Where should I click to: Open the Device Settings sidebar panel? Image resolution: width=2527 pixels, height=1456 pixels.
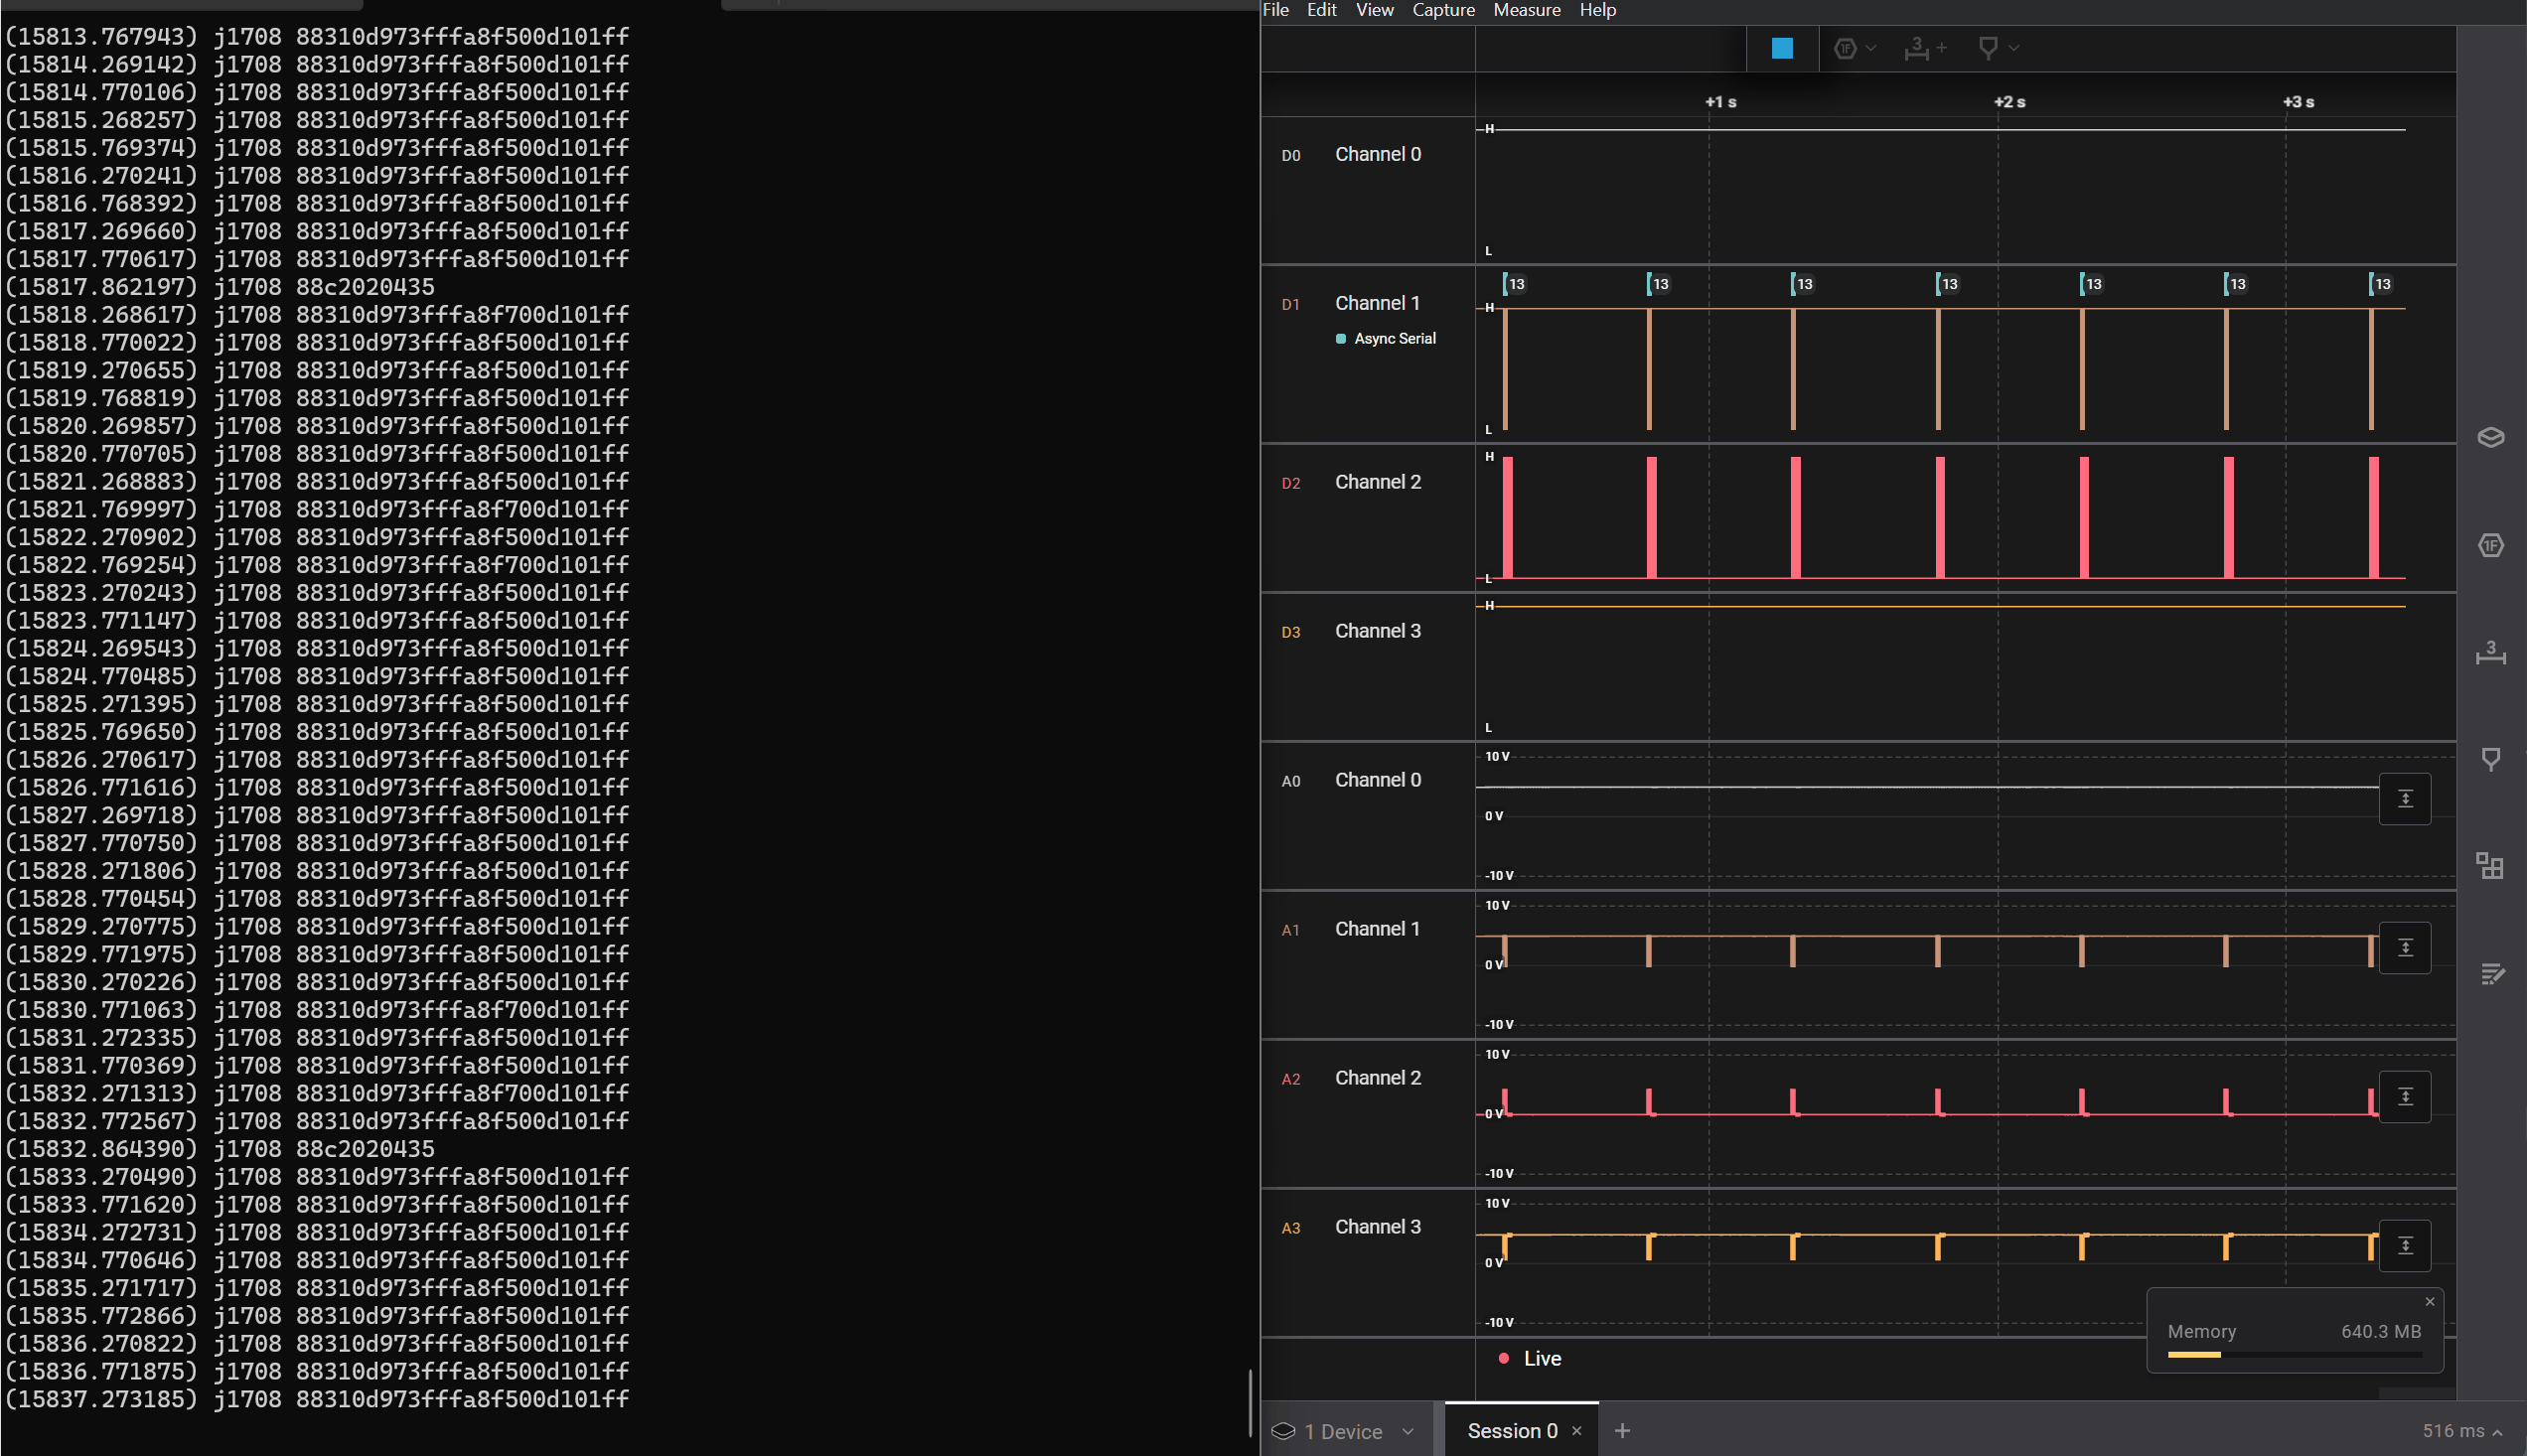point(2490,438)
